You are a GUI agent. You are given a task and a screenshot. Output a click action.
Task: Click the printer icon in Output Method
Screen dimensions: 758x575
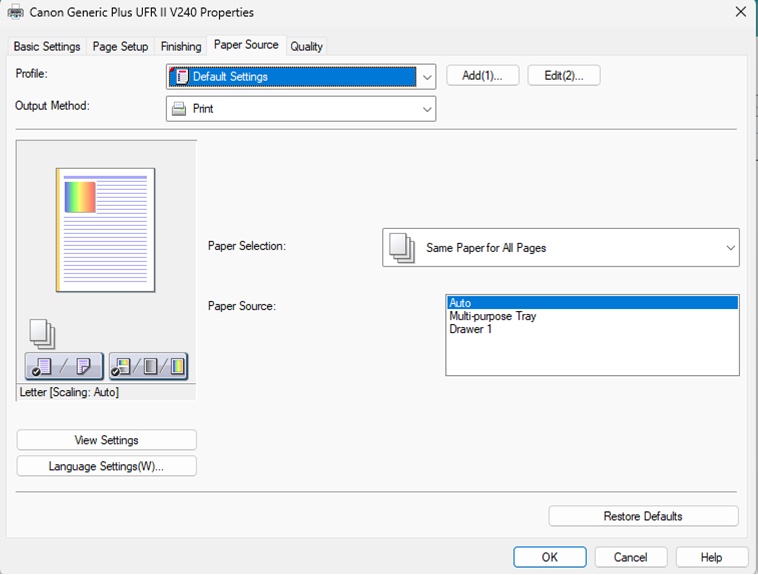tap(179, 109)
